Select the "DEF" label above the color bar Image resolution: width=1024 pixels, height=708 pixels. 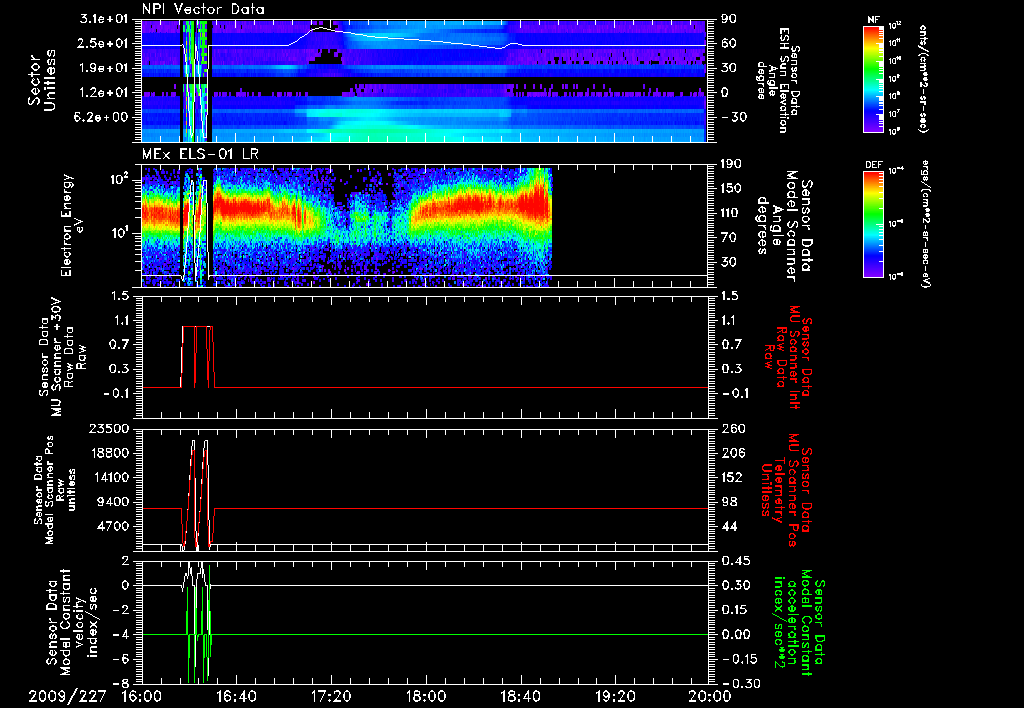tap(874, 165)
